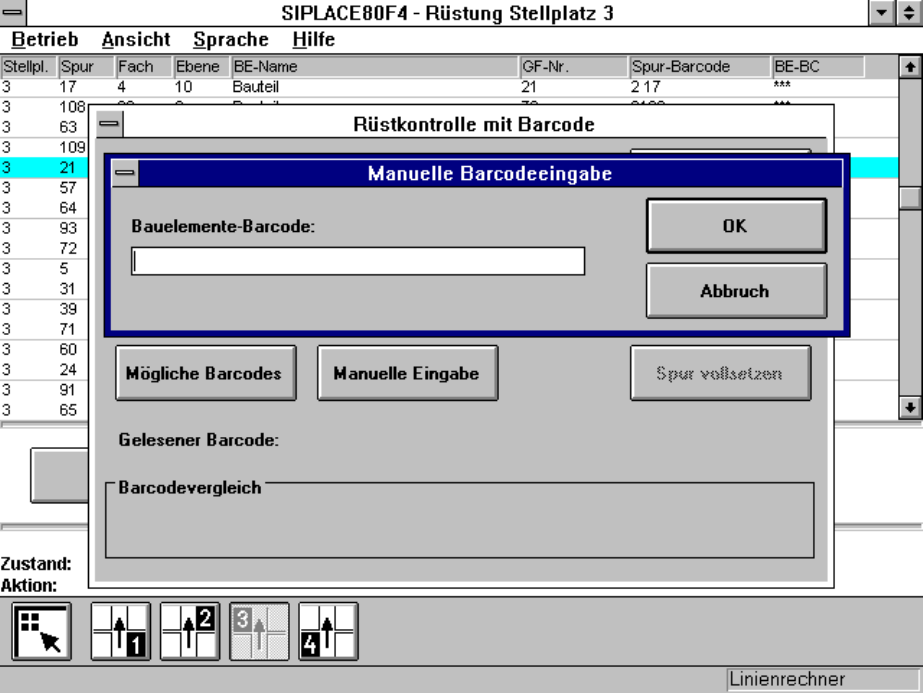Select the greyed Stellplatz 3 toolbar icon

(x=259, y=632)
